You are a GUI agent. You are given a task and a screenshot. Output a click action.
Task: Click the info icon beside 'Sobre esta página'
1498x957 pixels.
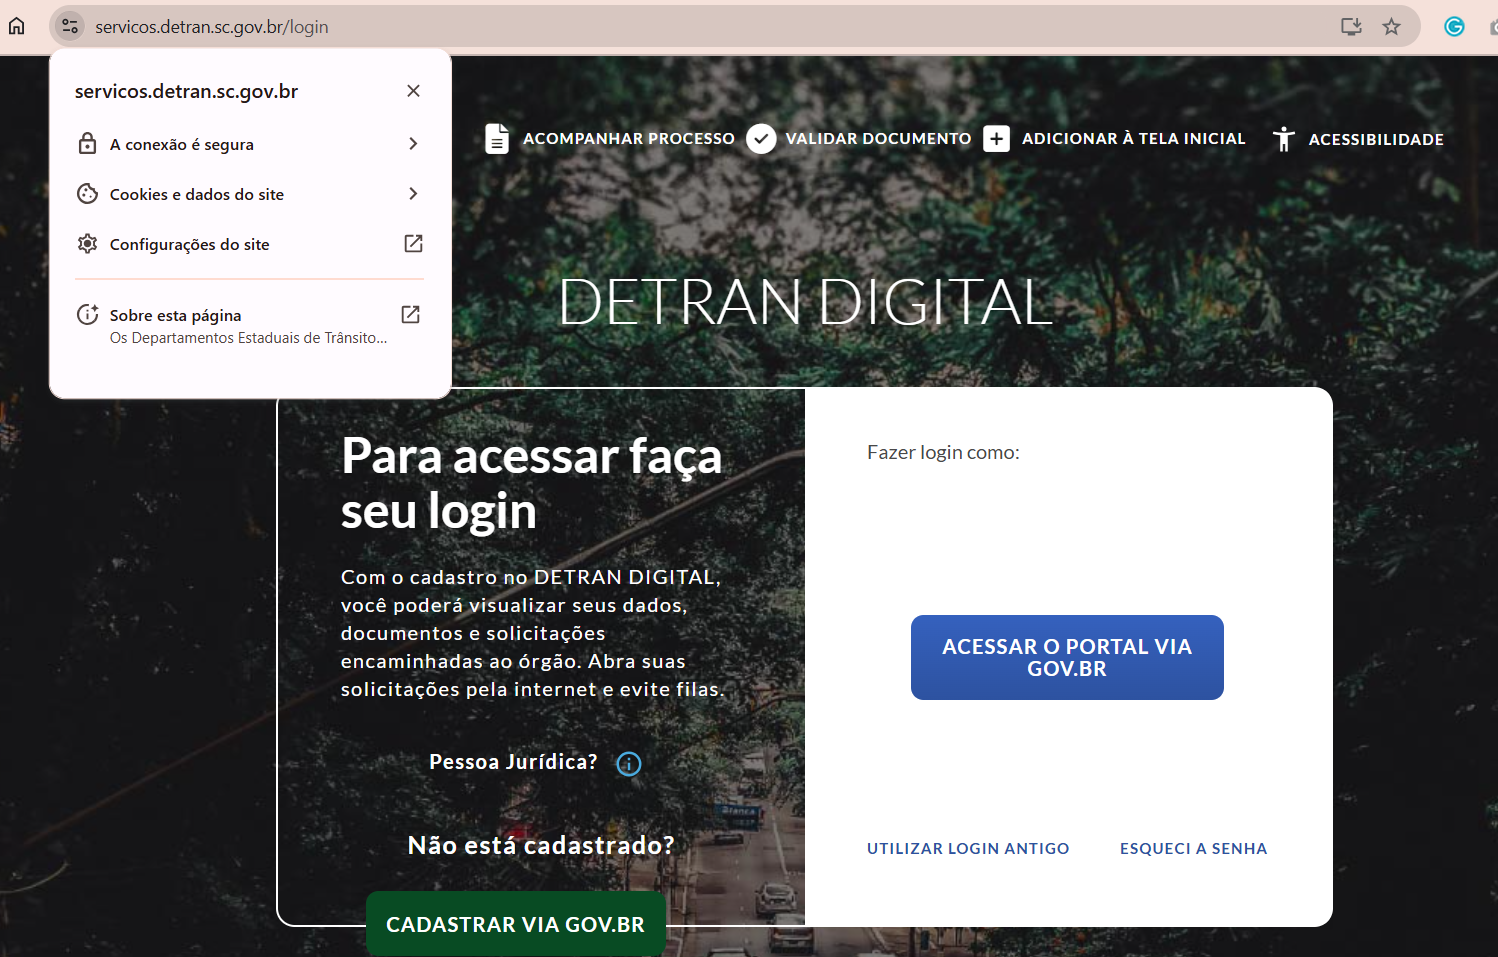88,315
